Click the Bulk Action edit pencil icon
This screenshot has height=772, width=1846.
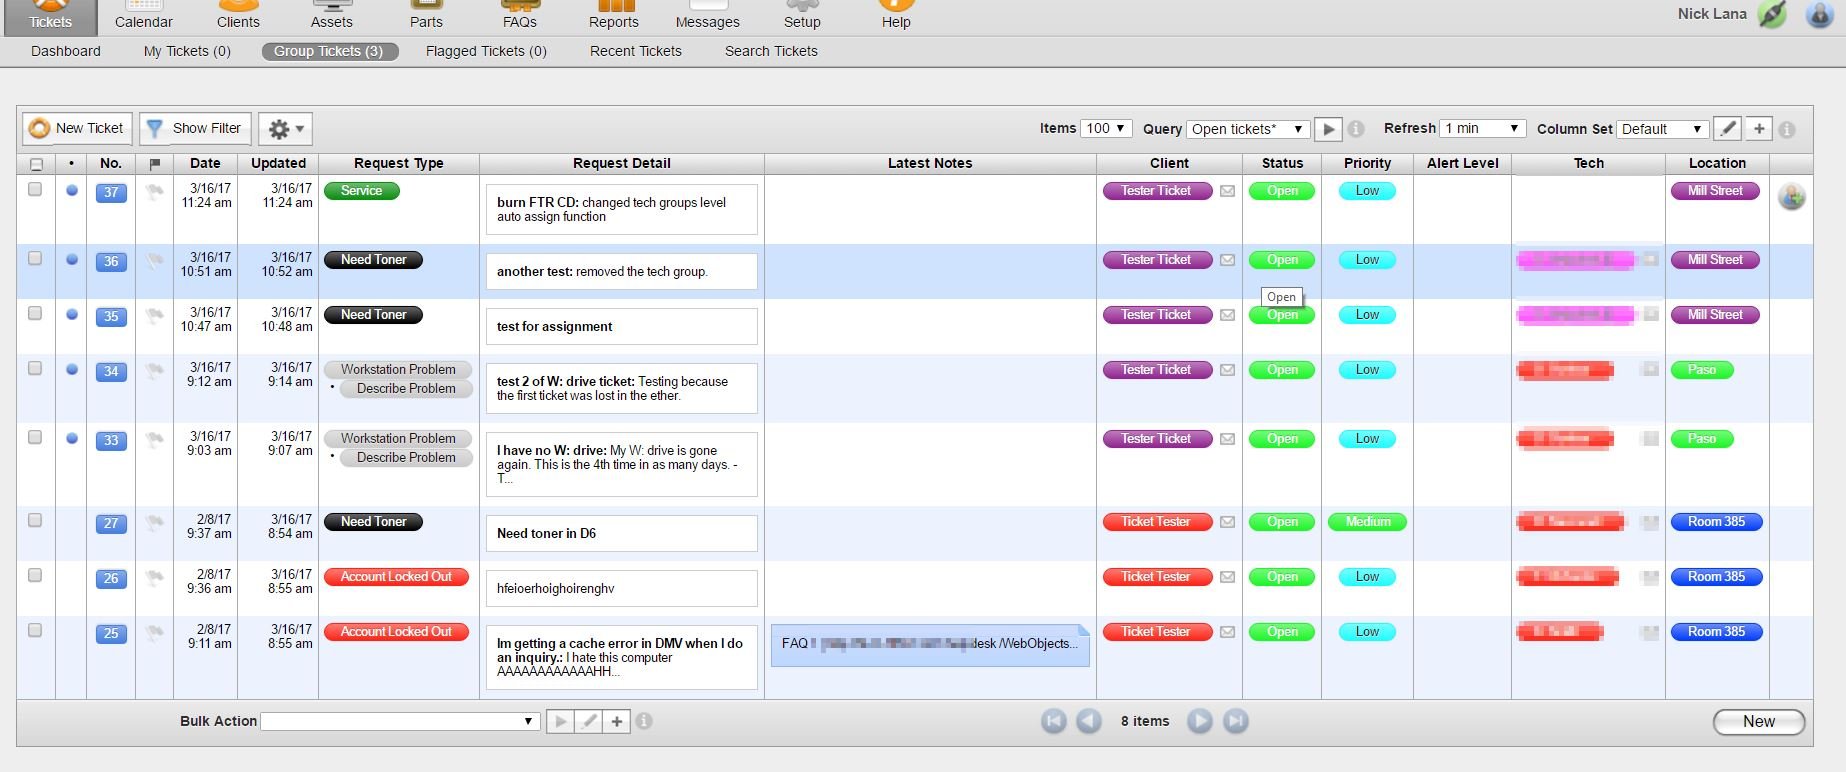coord(589,721)
